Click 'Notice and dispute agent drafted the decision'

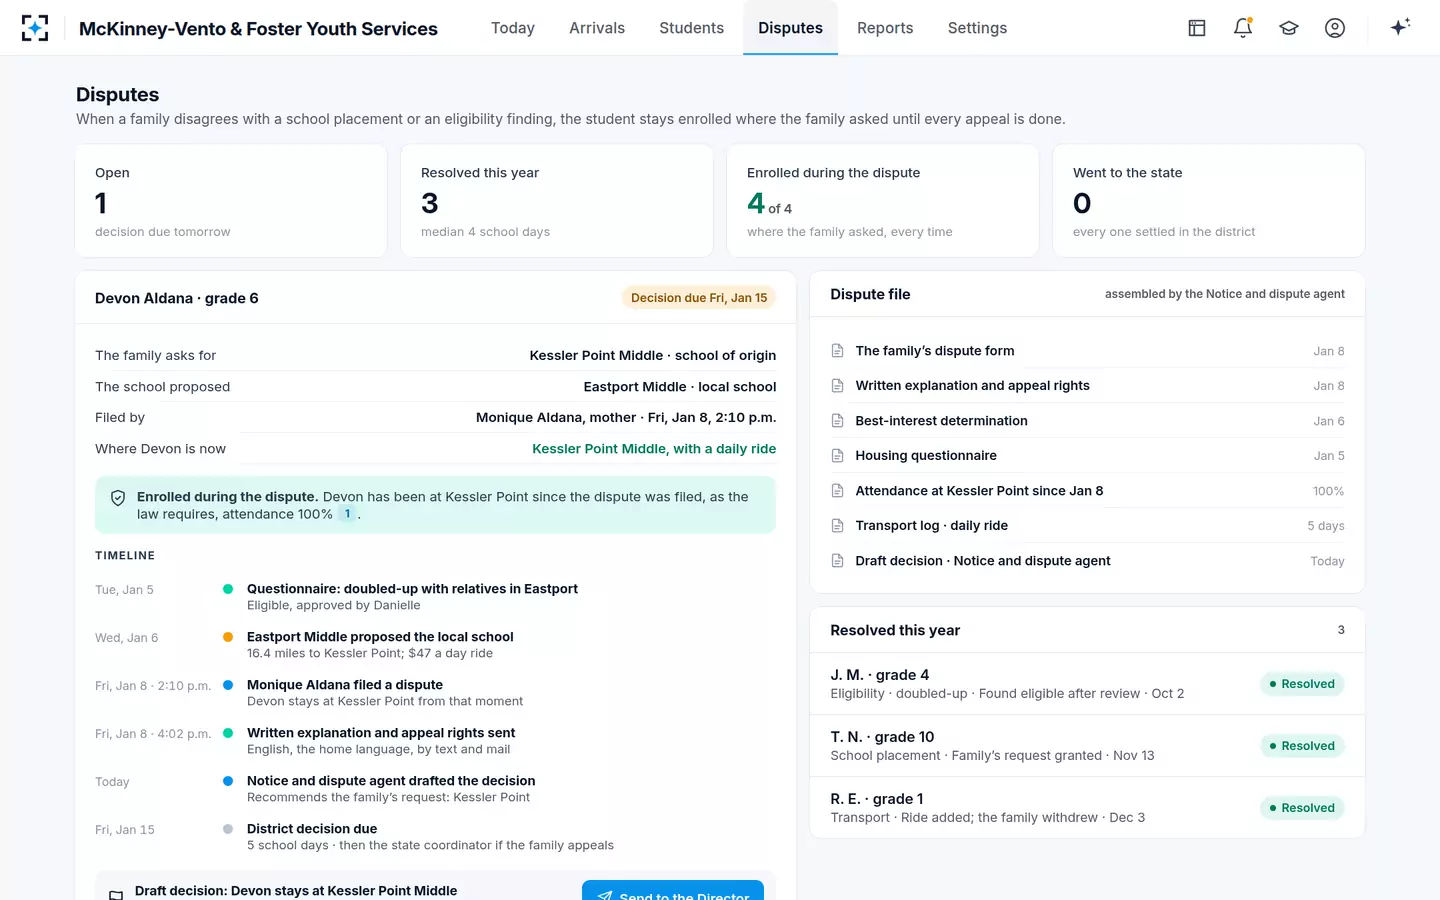pyautogui.click(x=391, y=781)
